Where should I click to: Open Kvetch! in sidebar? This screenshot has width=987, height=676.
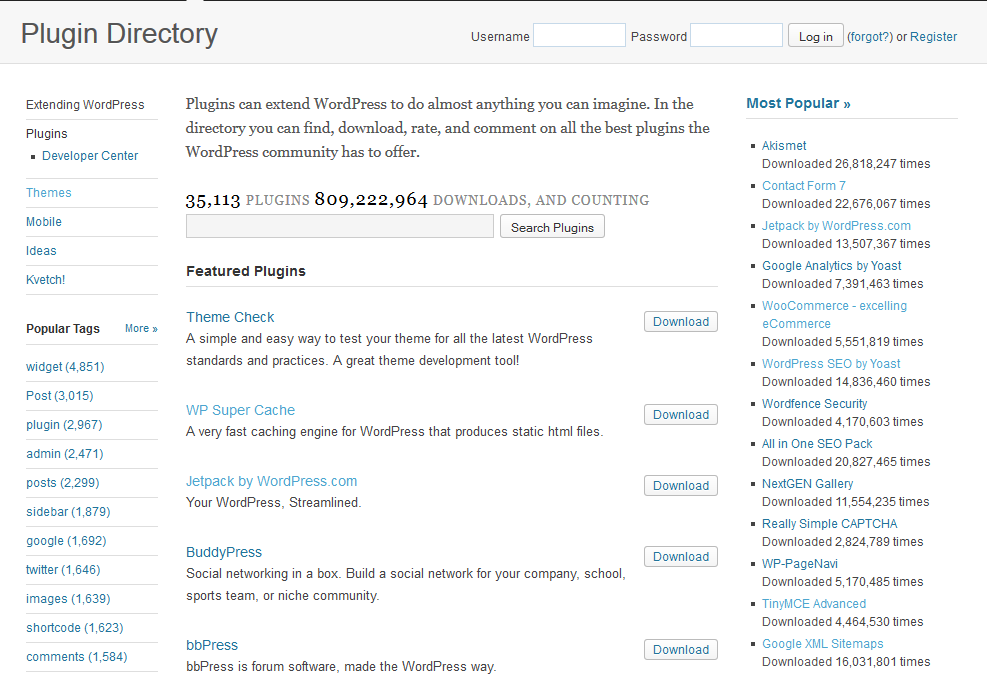(x=45, y=279)
